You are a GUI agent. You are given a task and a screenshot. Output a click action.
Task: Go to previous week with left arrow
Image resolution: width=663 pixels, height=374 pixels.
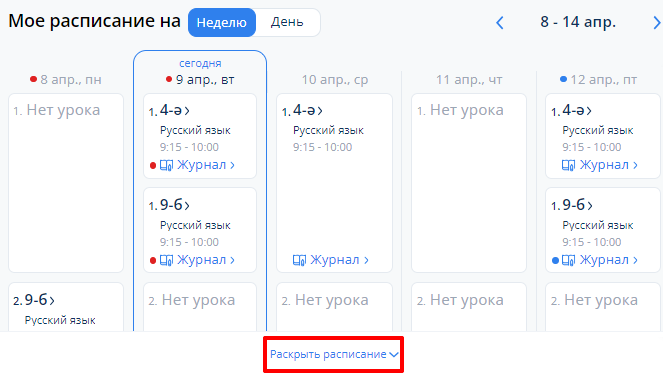[500, 22]
